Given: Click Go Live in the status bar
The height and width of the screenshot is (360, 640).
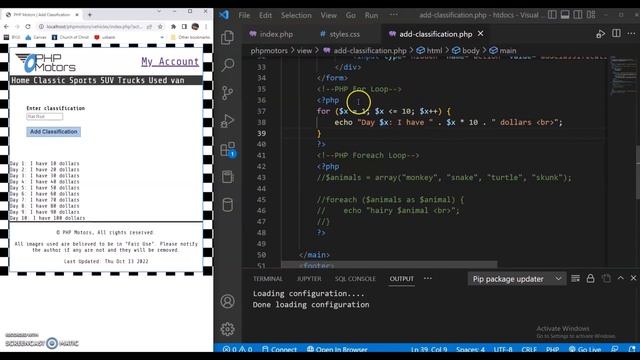Looking at the screenshot, I should point(585,349).
